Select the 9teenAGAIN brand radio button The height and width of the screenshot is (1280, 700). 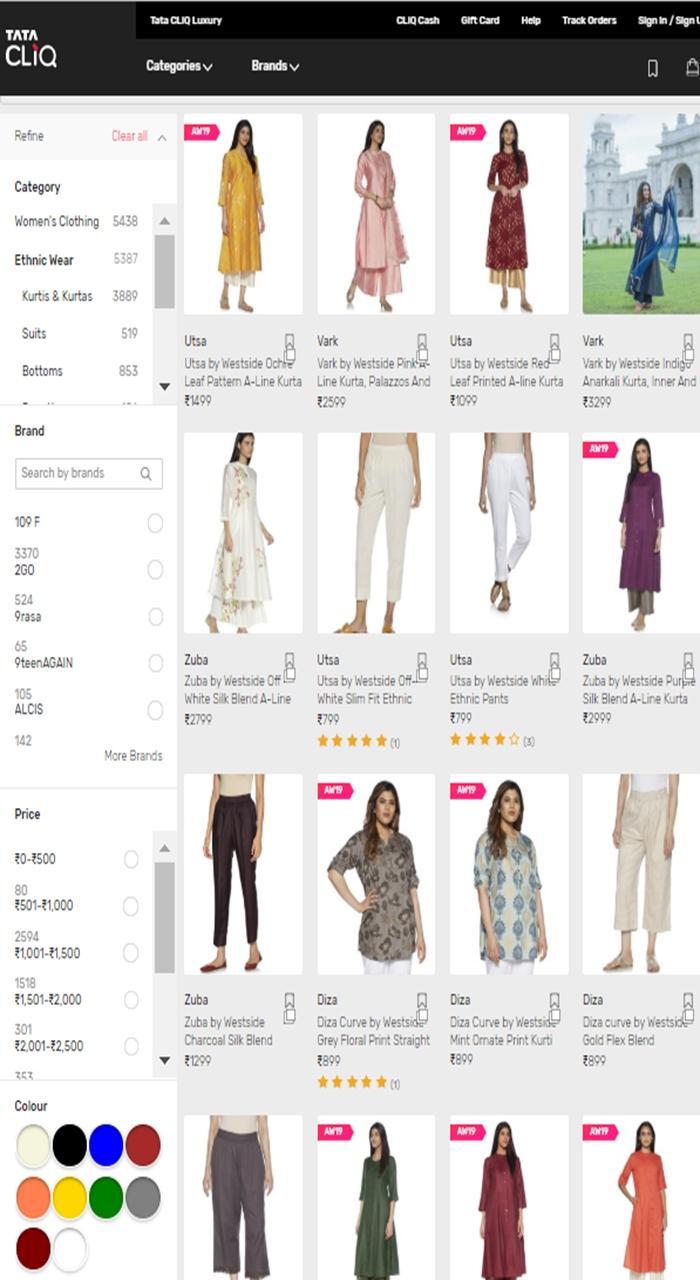(x=155, y=663)
